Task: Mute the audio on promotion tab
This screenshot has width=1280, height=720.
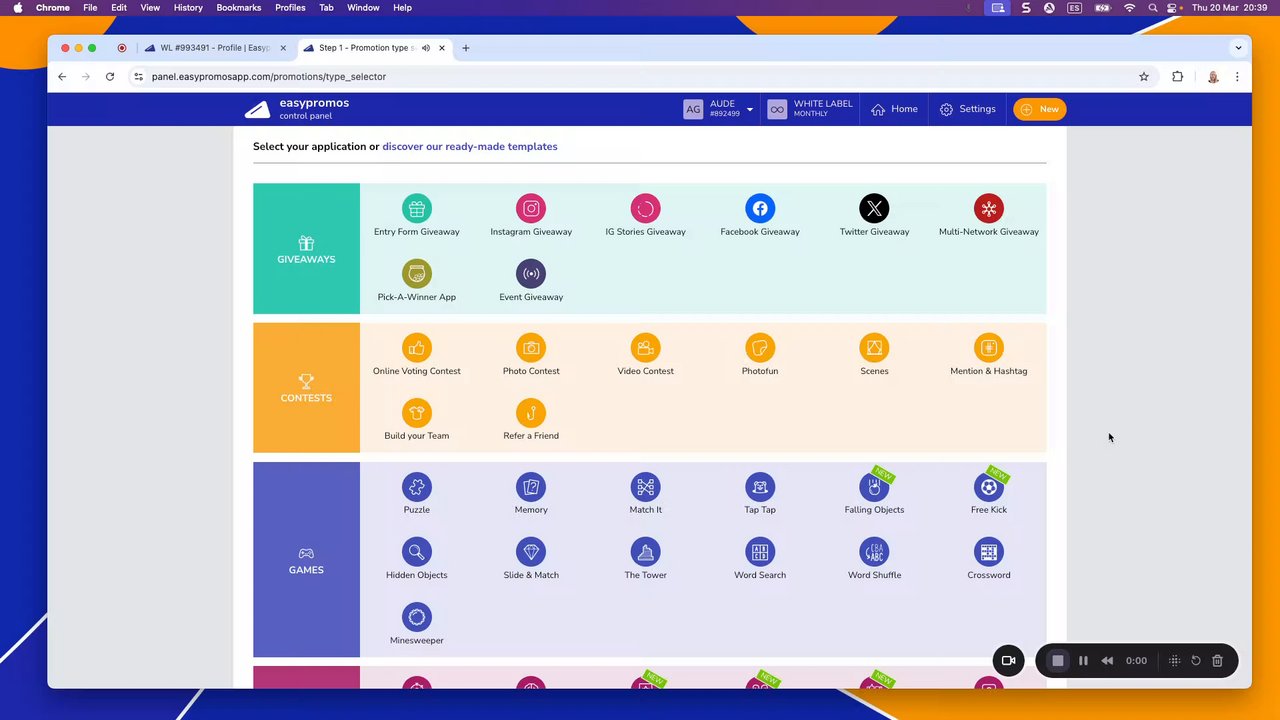Action: (x=426, y=48)
